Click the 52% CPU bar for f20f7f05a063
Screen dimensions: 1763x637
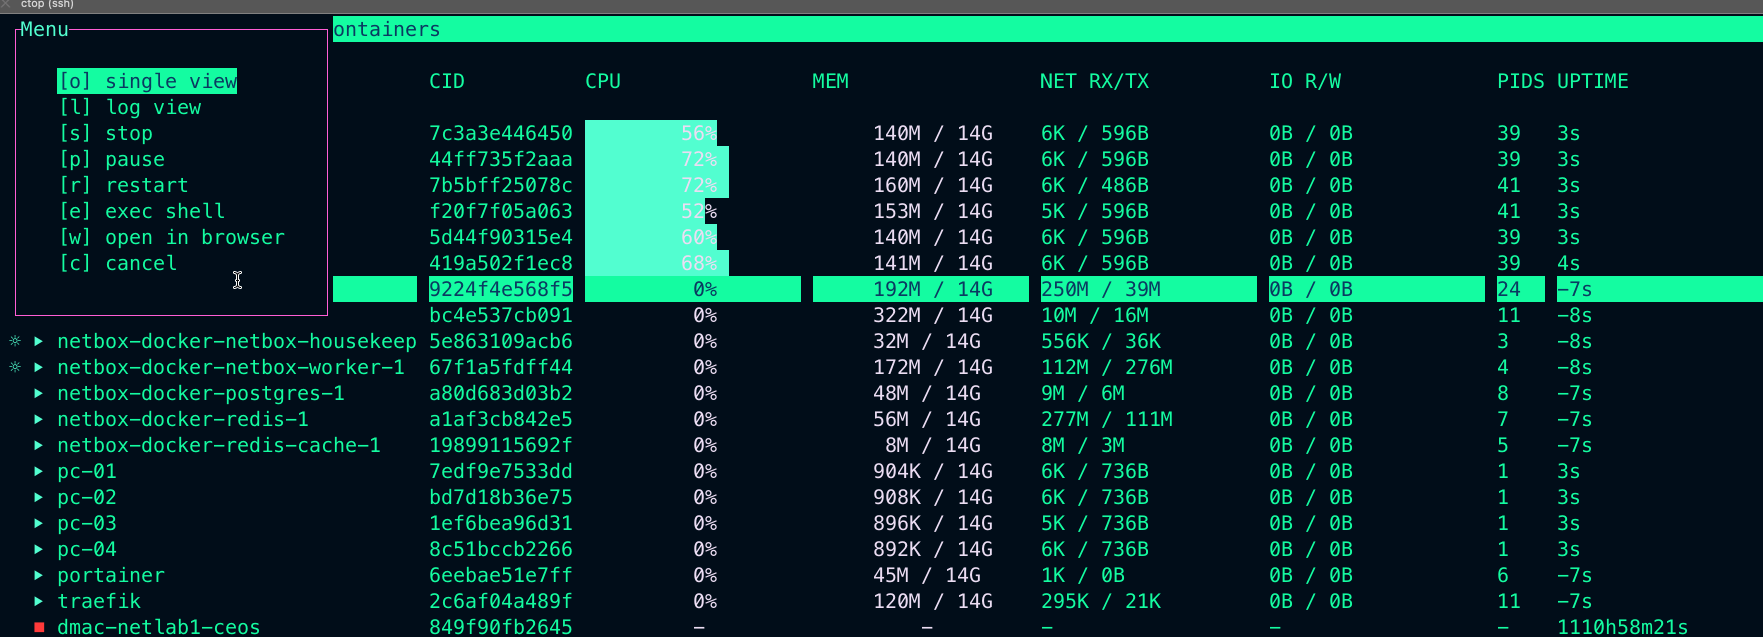pos(651,211)
